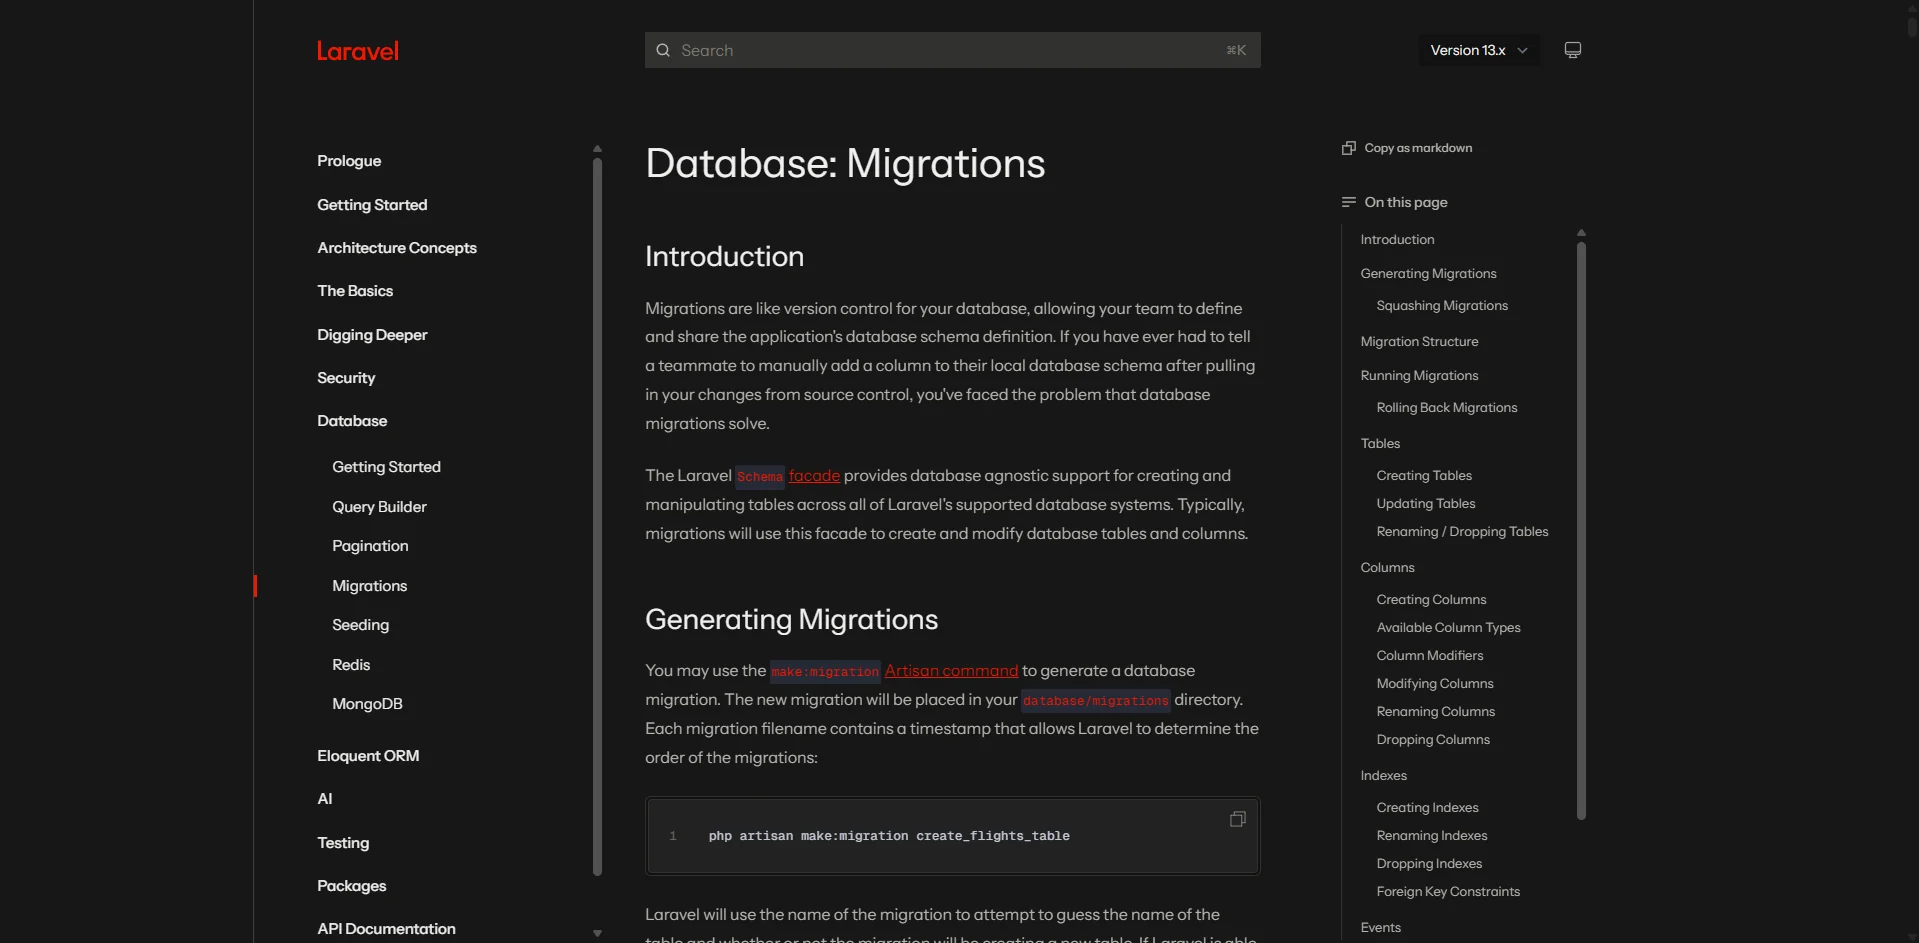Jump to Running Migrations section
Screen dimensions: 1919x943
(1419, 376)
